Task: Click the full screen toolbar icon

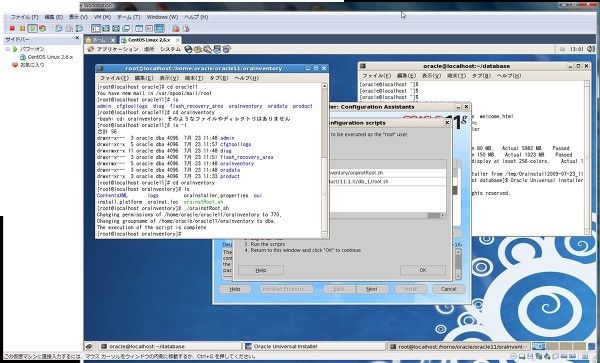Action: pyautogui.click(x=116, y=28)
